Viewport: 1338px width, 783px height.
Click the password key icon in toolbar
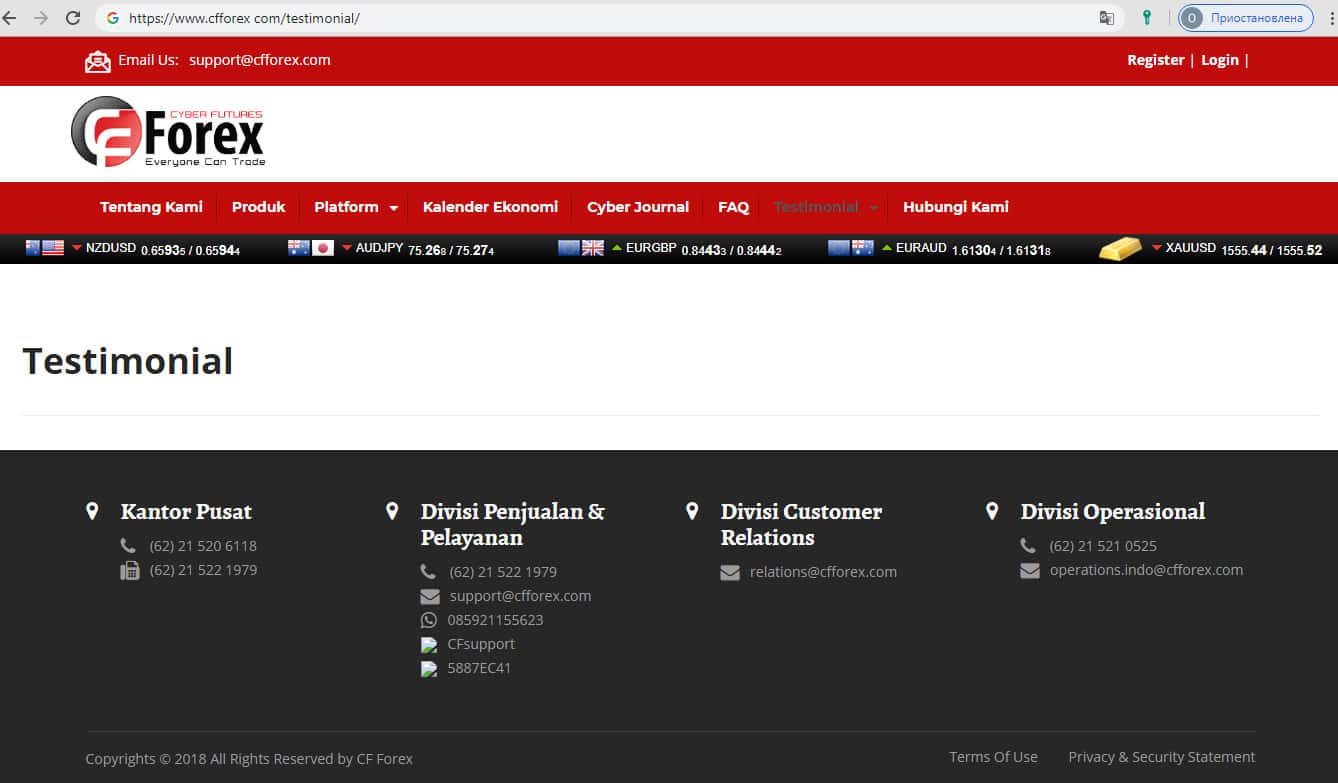1147,18
